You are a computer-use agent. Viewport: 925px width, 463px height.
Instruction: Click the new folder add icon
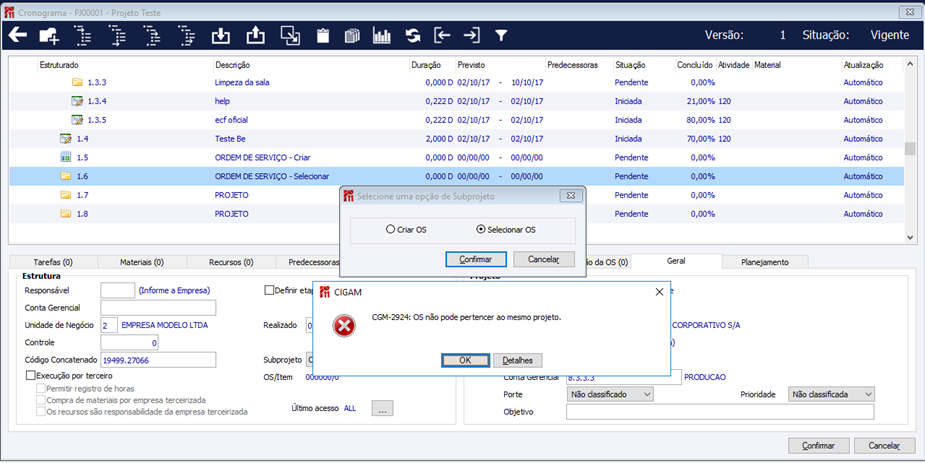pyautogui.click(x=49, y=35)
